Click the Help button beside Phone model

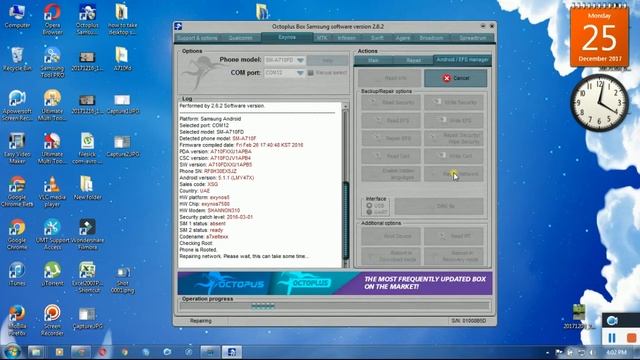pyautogui.click(x=327, y=60)
